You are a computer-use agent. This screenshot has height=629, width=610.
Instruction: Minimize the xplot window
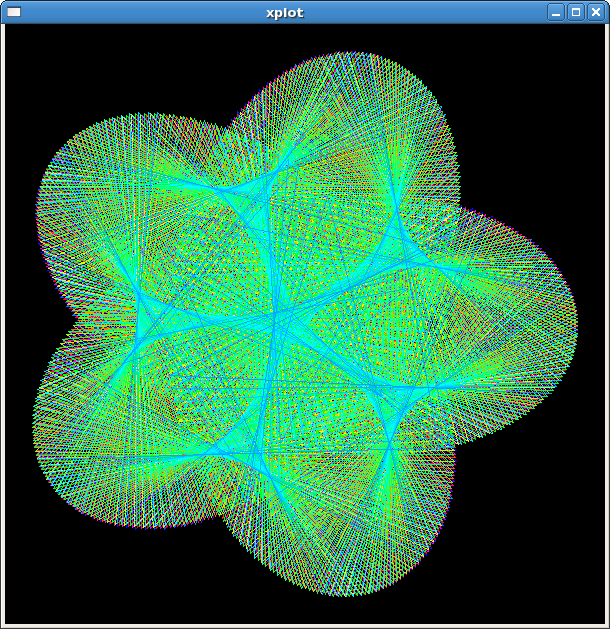pos(556,12)
